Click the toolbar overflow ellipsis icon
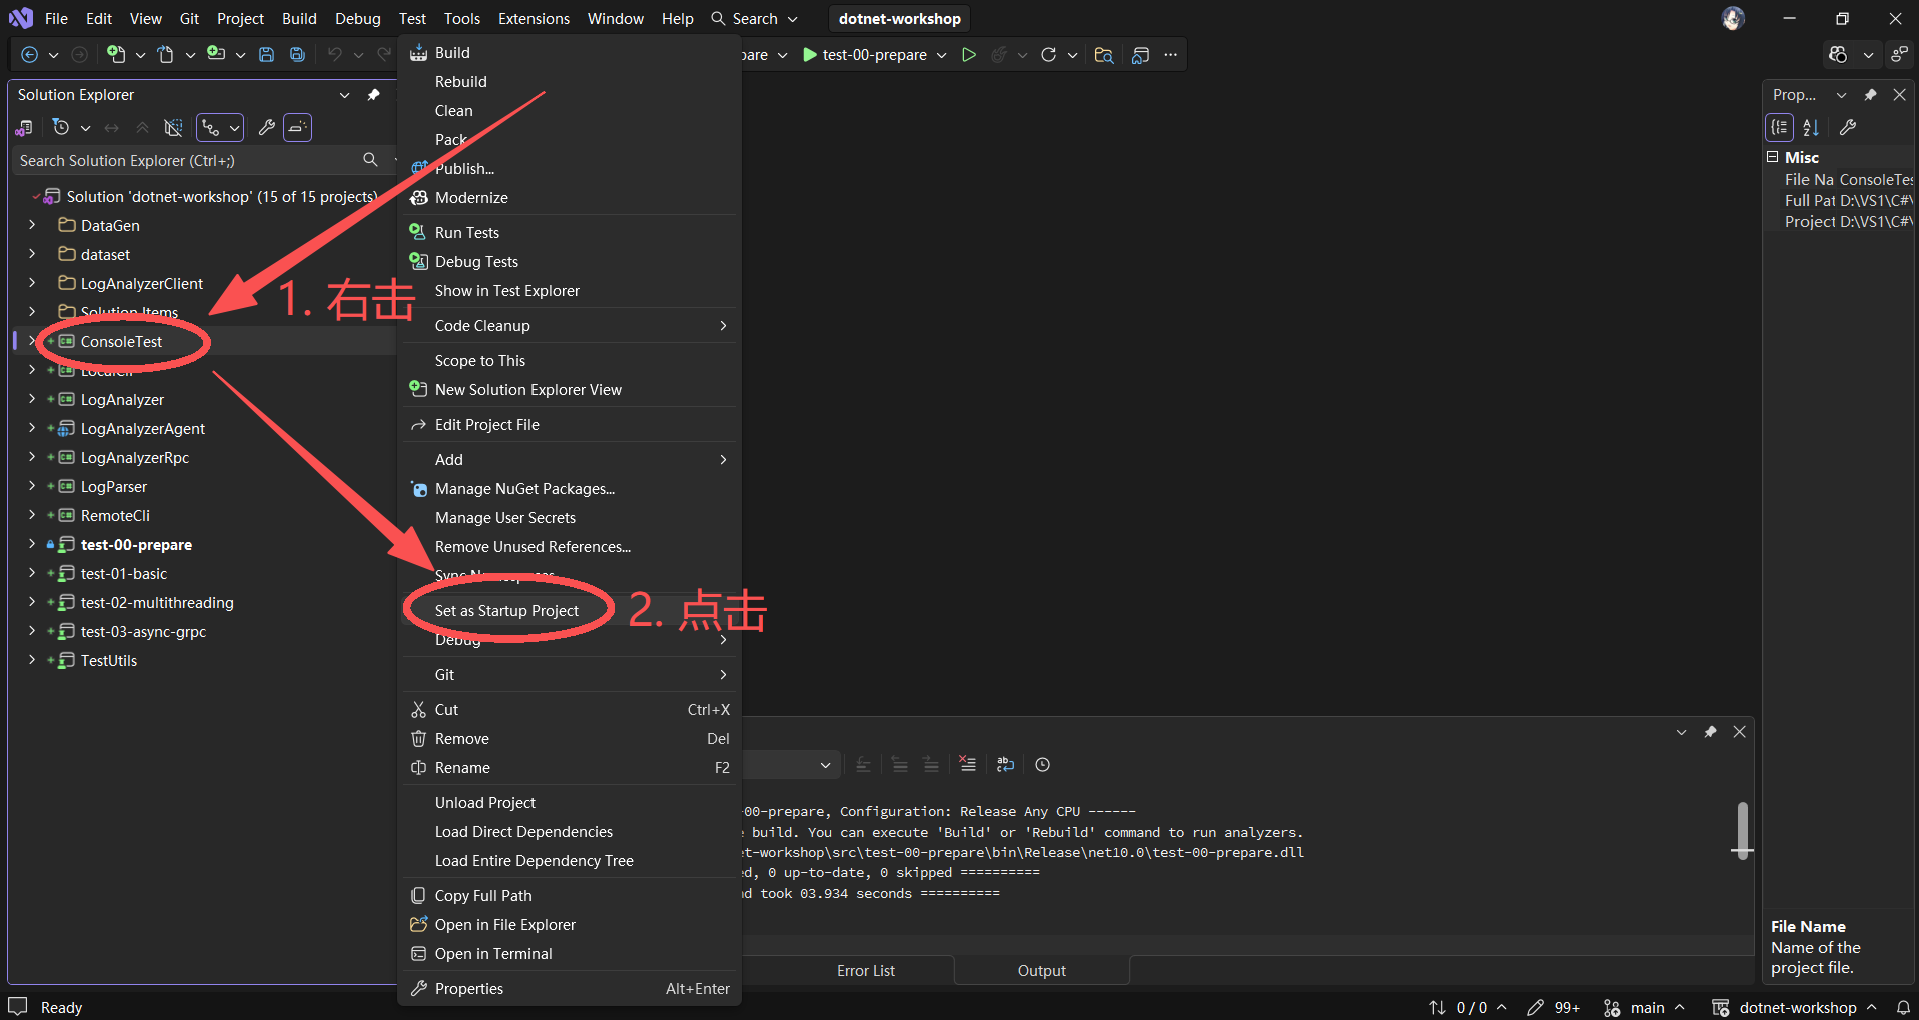Image resolution: width=1919 pixels, height=1020 pixels. [1171, 55]
